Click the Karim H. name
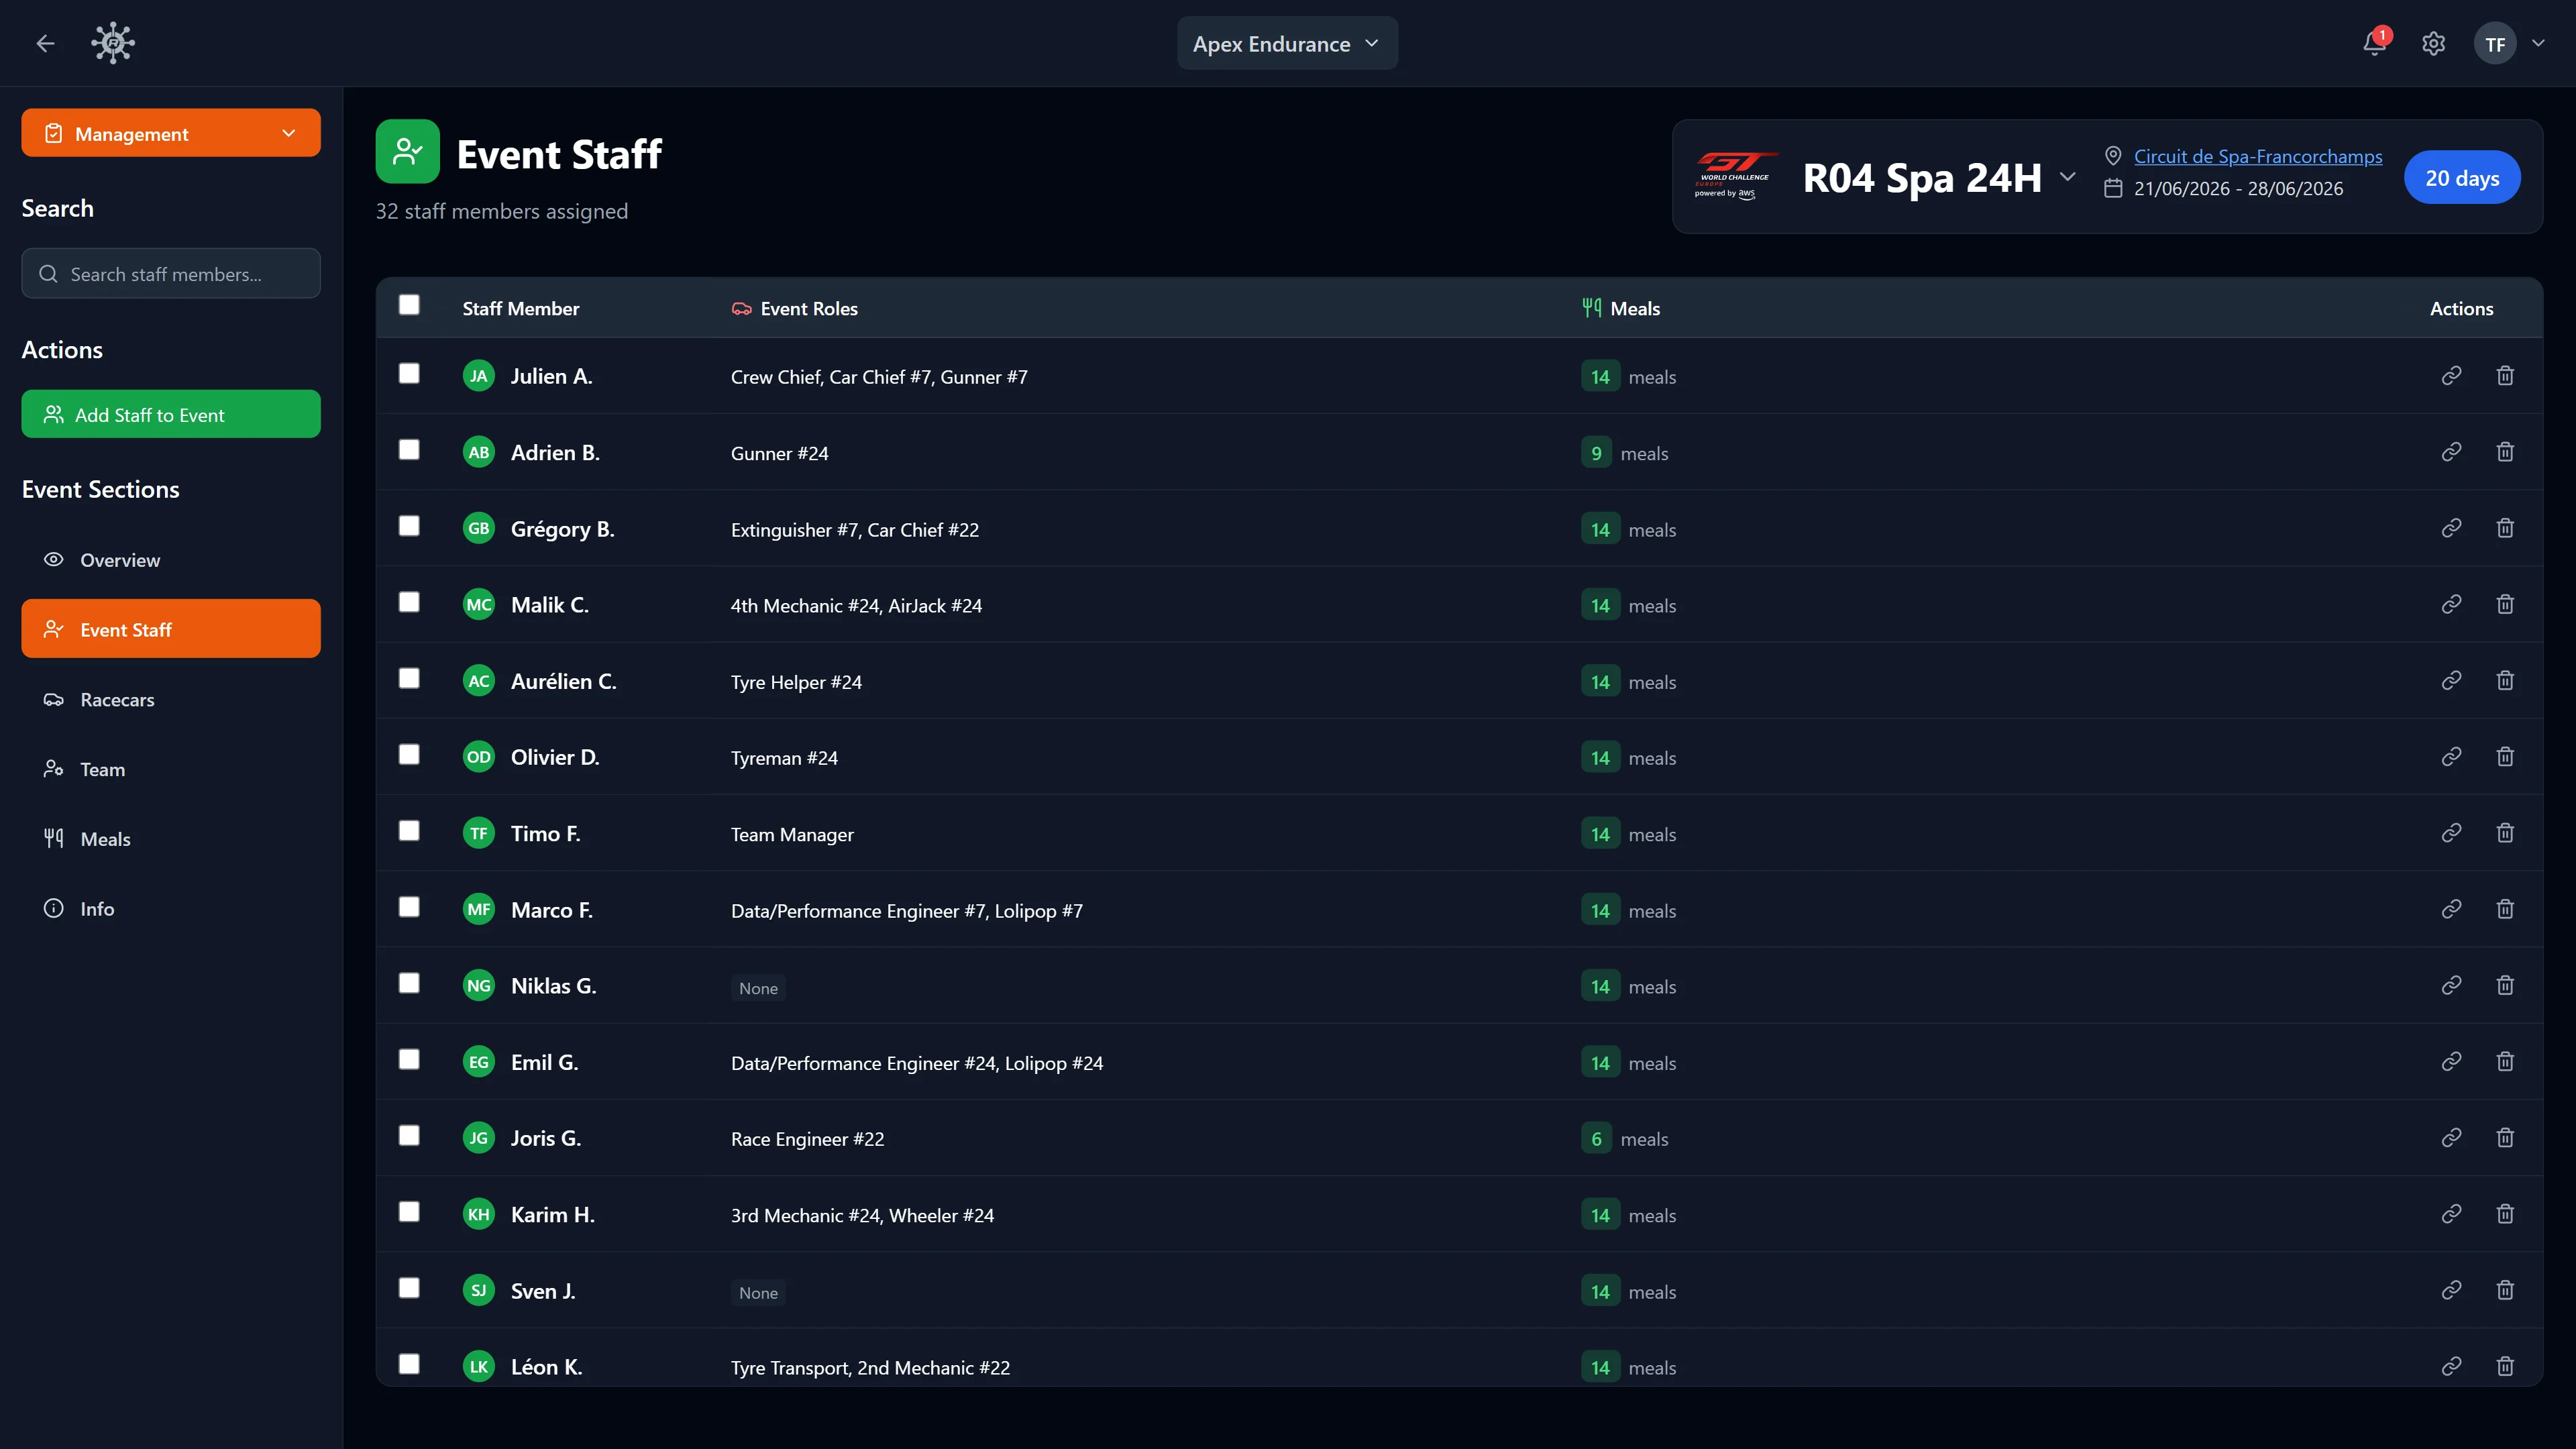The width and height of the screenshot is (2576, 1449). click(552, 1214)
